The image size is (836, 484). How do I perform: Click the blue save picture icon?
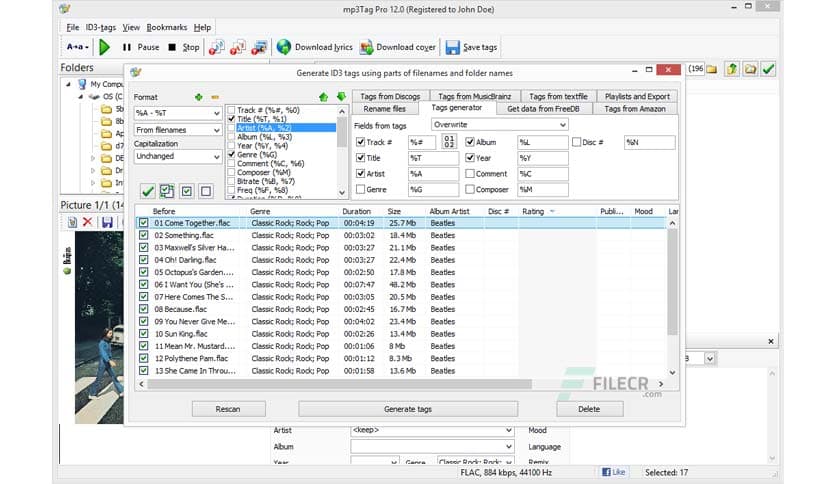(107, 222)
